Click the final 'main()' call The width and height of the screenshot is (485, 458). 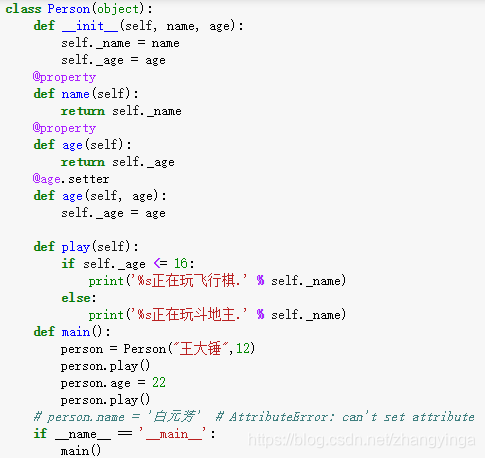tap(81, 451)
